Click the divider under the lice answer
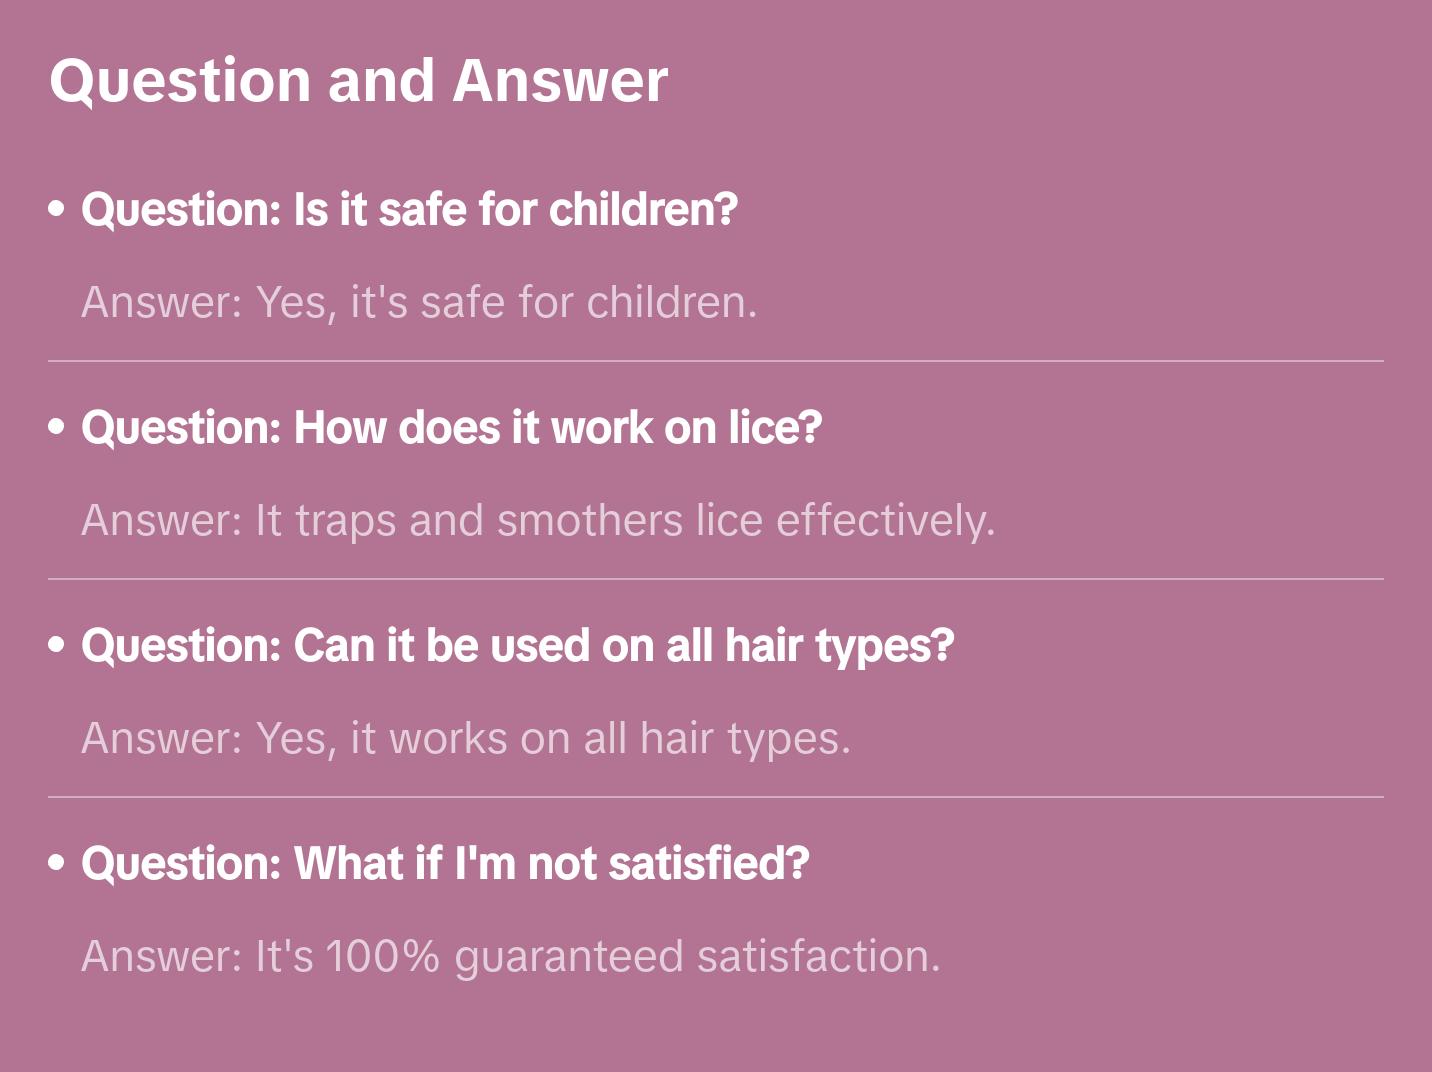The image size is (1432, 1072). pyautogui.click(x=716, y=579)
